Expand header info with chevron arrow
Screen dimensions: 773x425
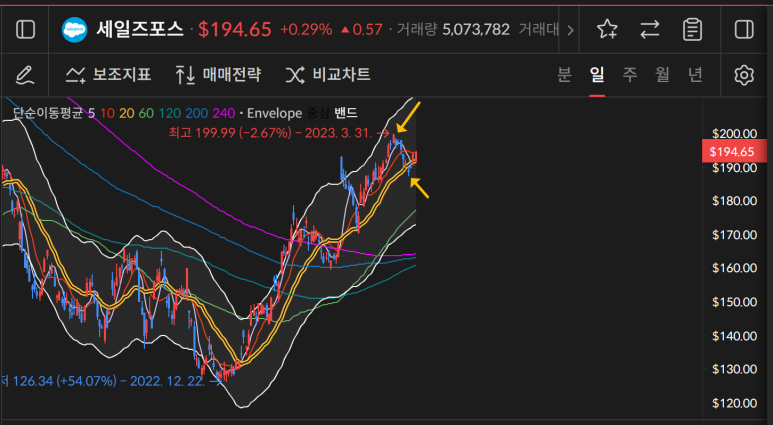570,30
